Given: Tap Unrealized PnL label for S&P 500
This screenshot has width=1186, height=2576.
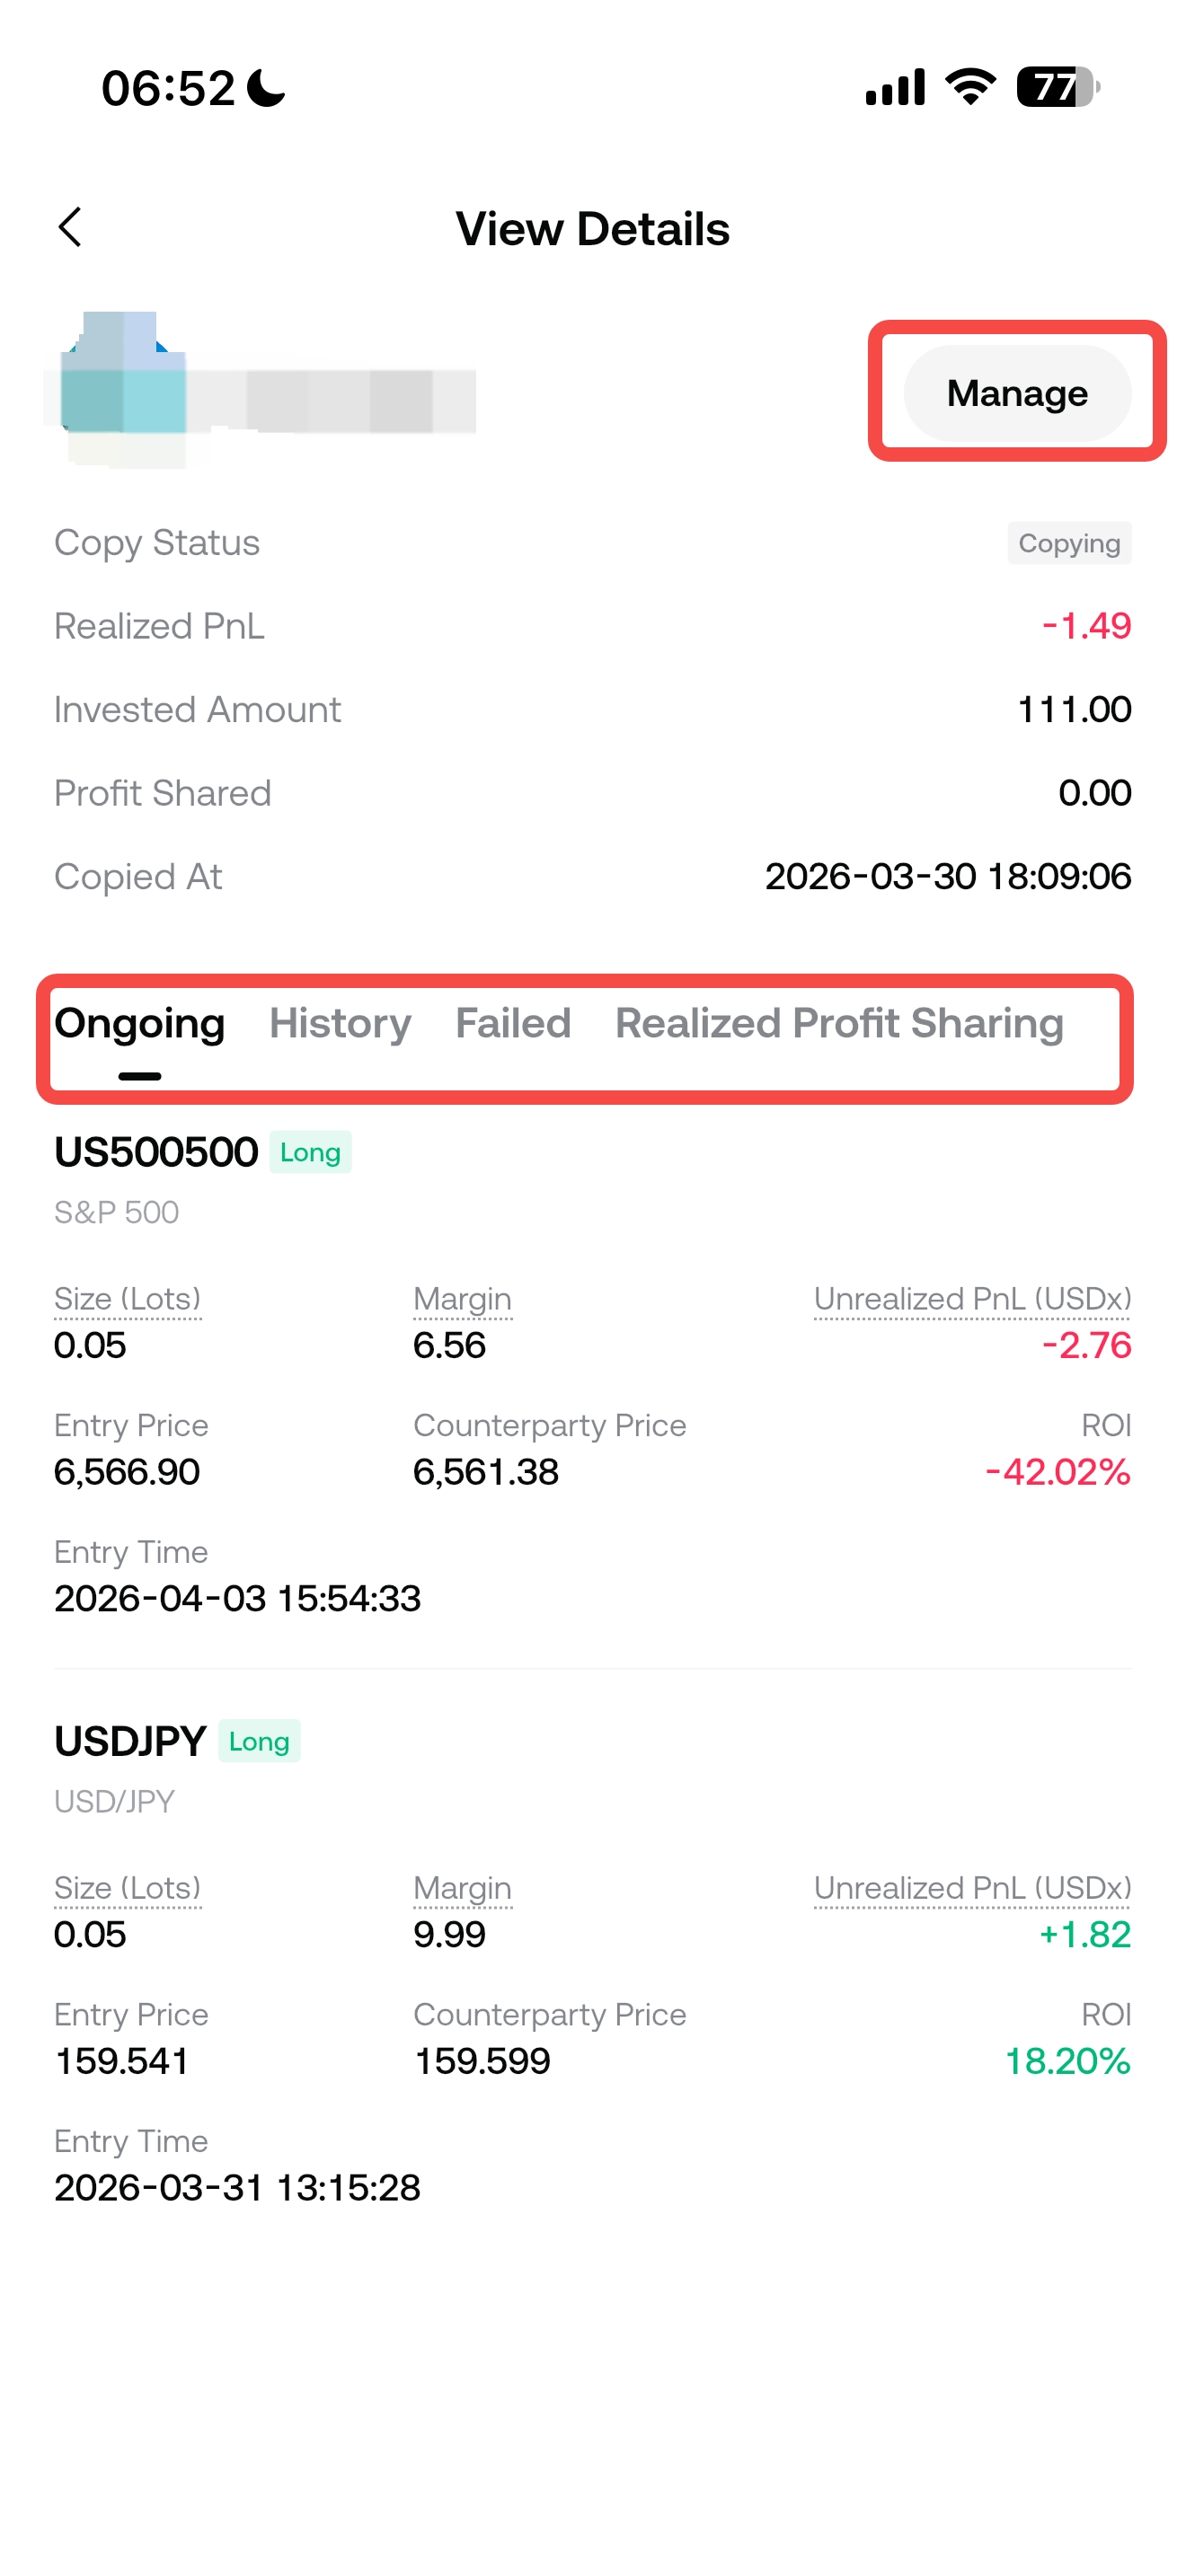Looking at the screenshot, I should pos(971,1299).
